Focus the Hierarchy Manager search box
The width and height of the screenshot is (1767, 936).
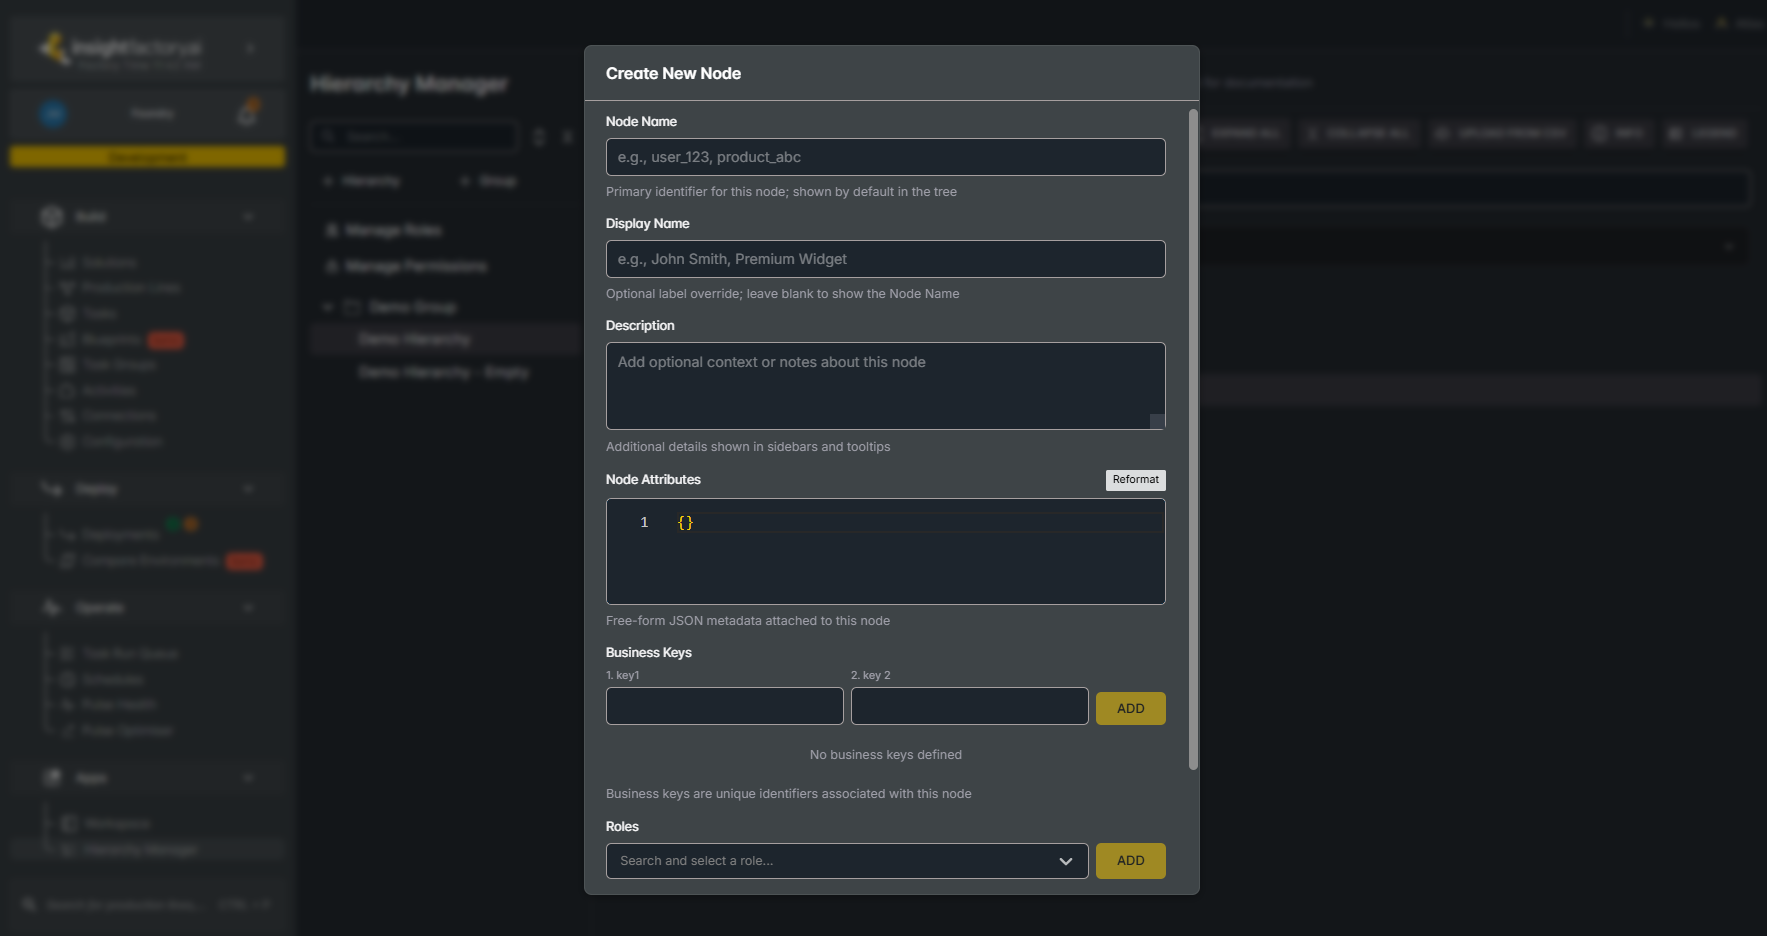click(415, 137)
